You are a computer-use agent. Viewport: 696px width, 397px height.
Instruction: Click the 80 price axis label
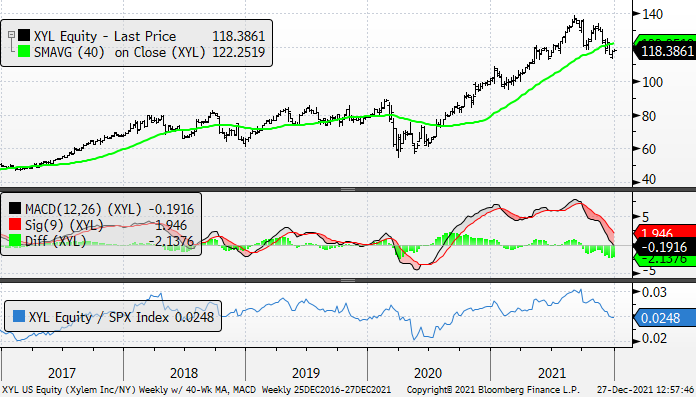650,116
